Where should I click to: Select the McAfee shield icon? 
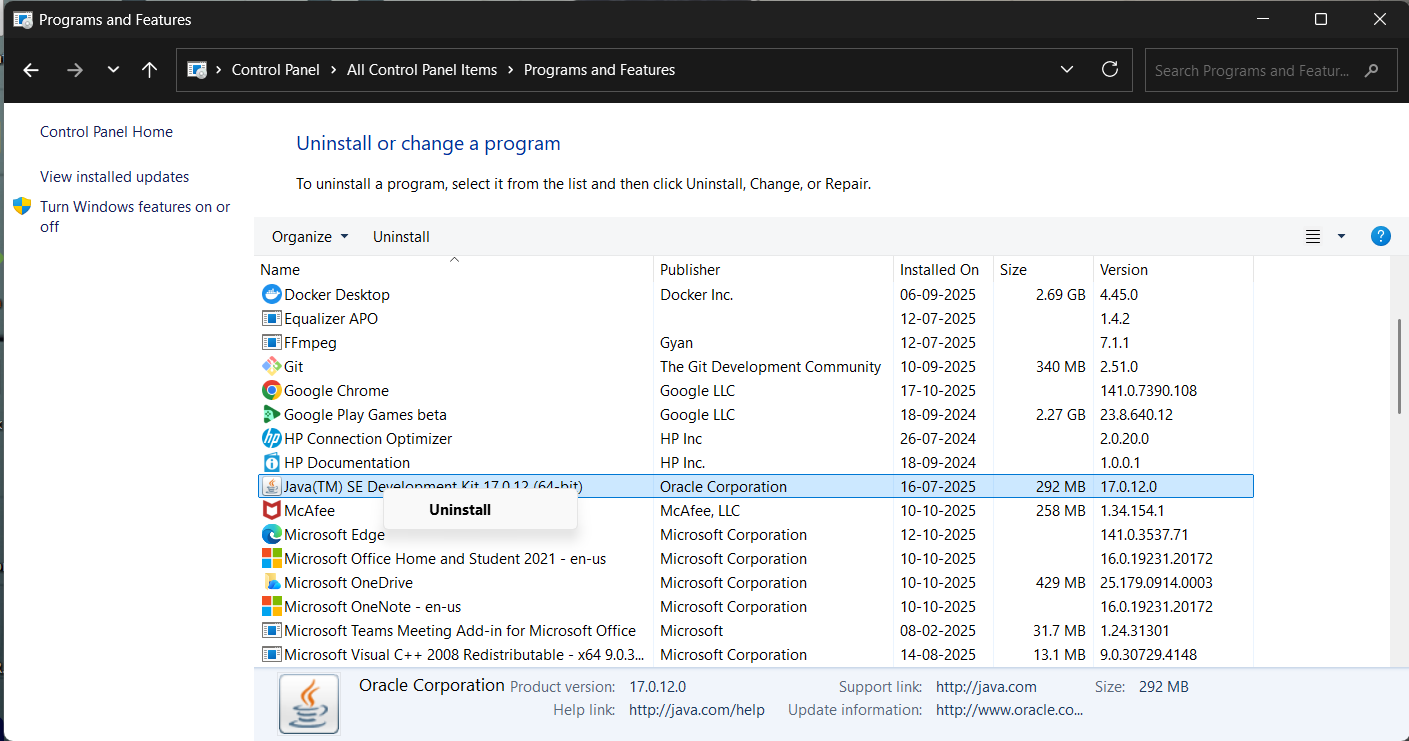pos(270,510)
